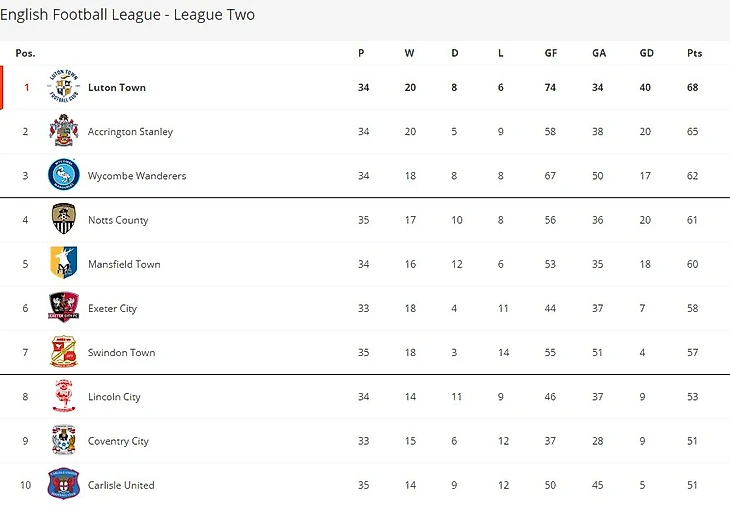Viewport: 730px width, 506px height.
Task: Click the Accrington Stanley club crest
Action: pos(64,131)
